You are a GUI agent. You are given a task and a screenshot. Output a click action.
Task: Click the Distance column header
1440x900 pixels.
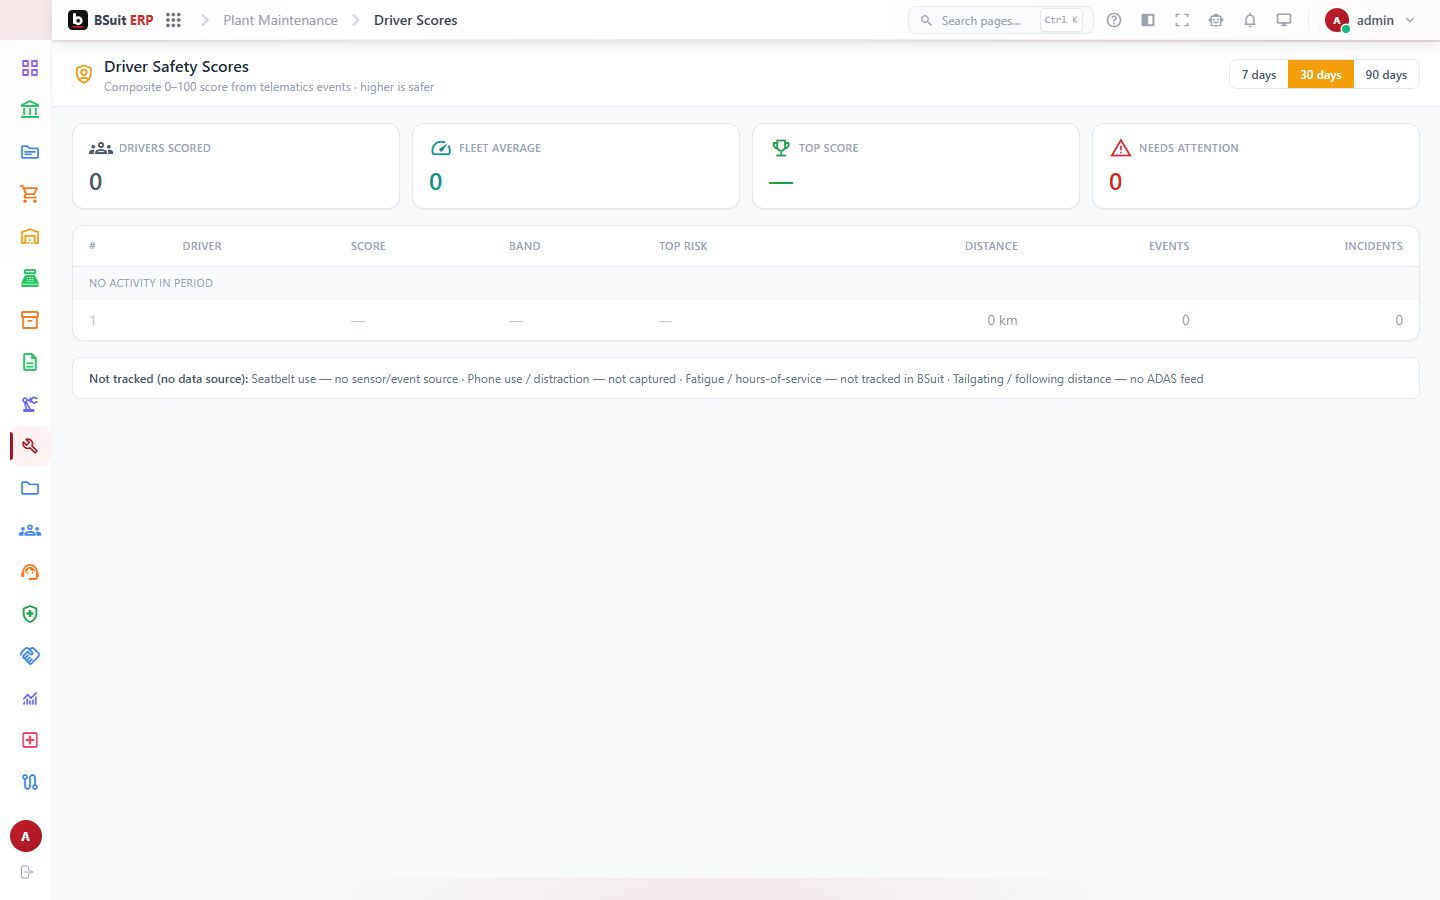(x=991, y=246)
